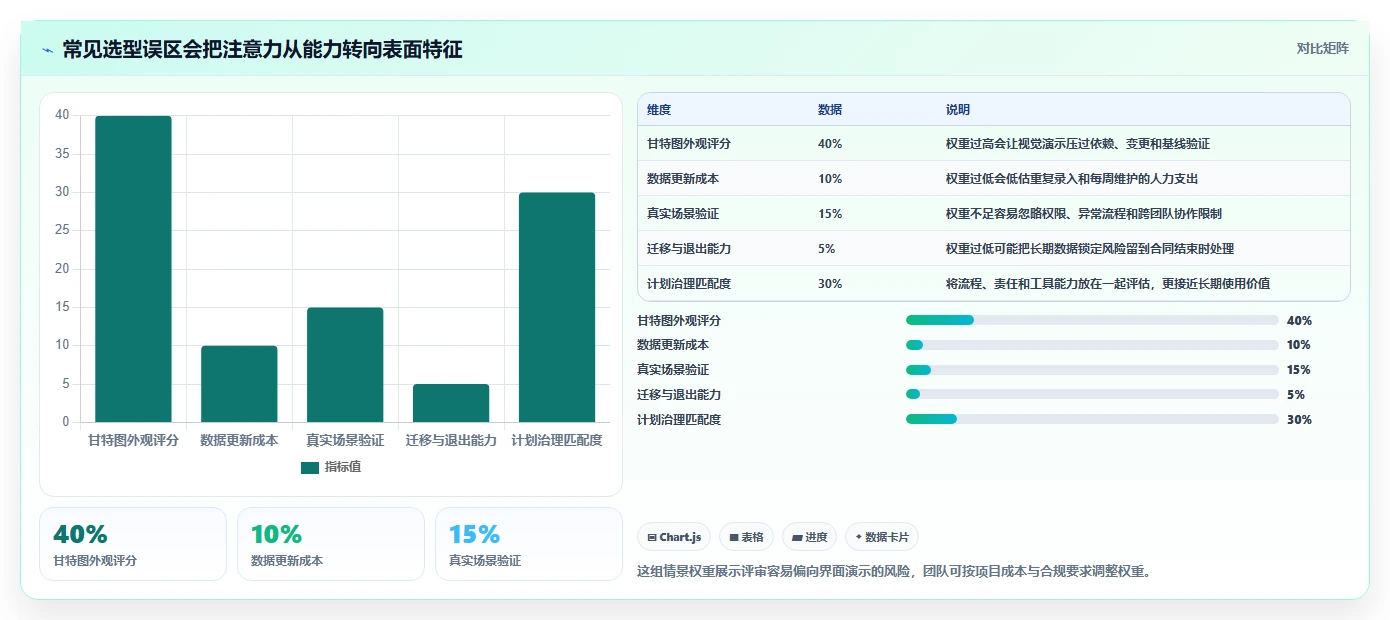Click the 真实场景验证 bar in chart

pyautogui.click(x=345, y=365)
